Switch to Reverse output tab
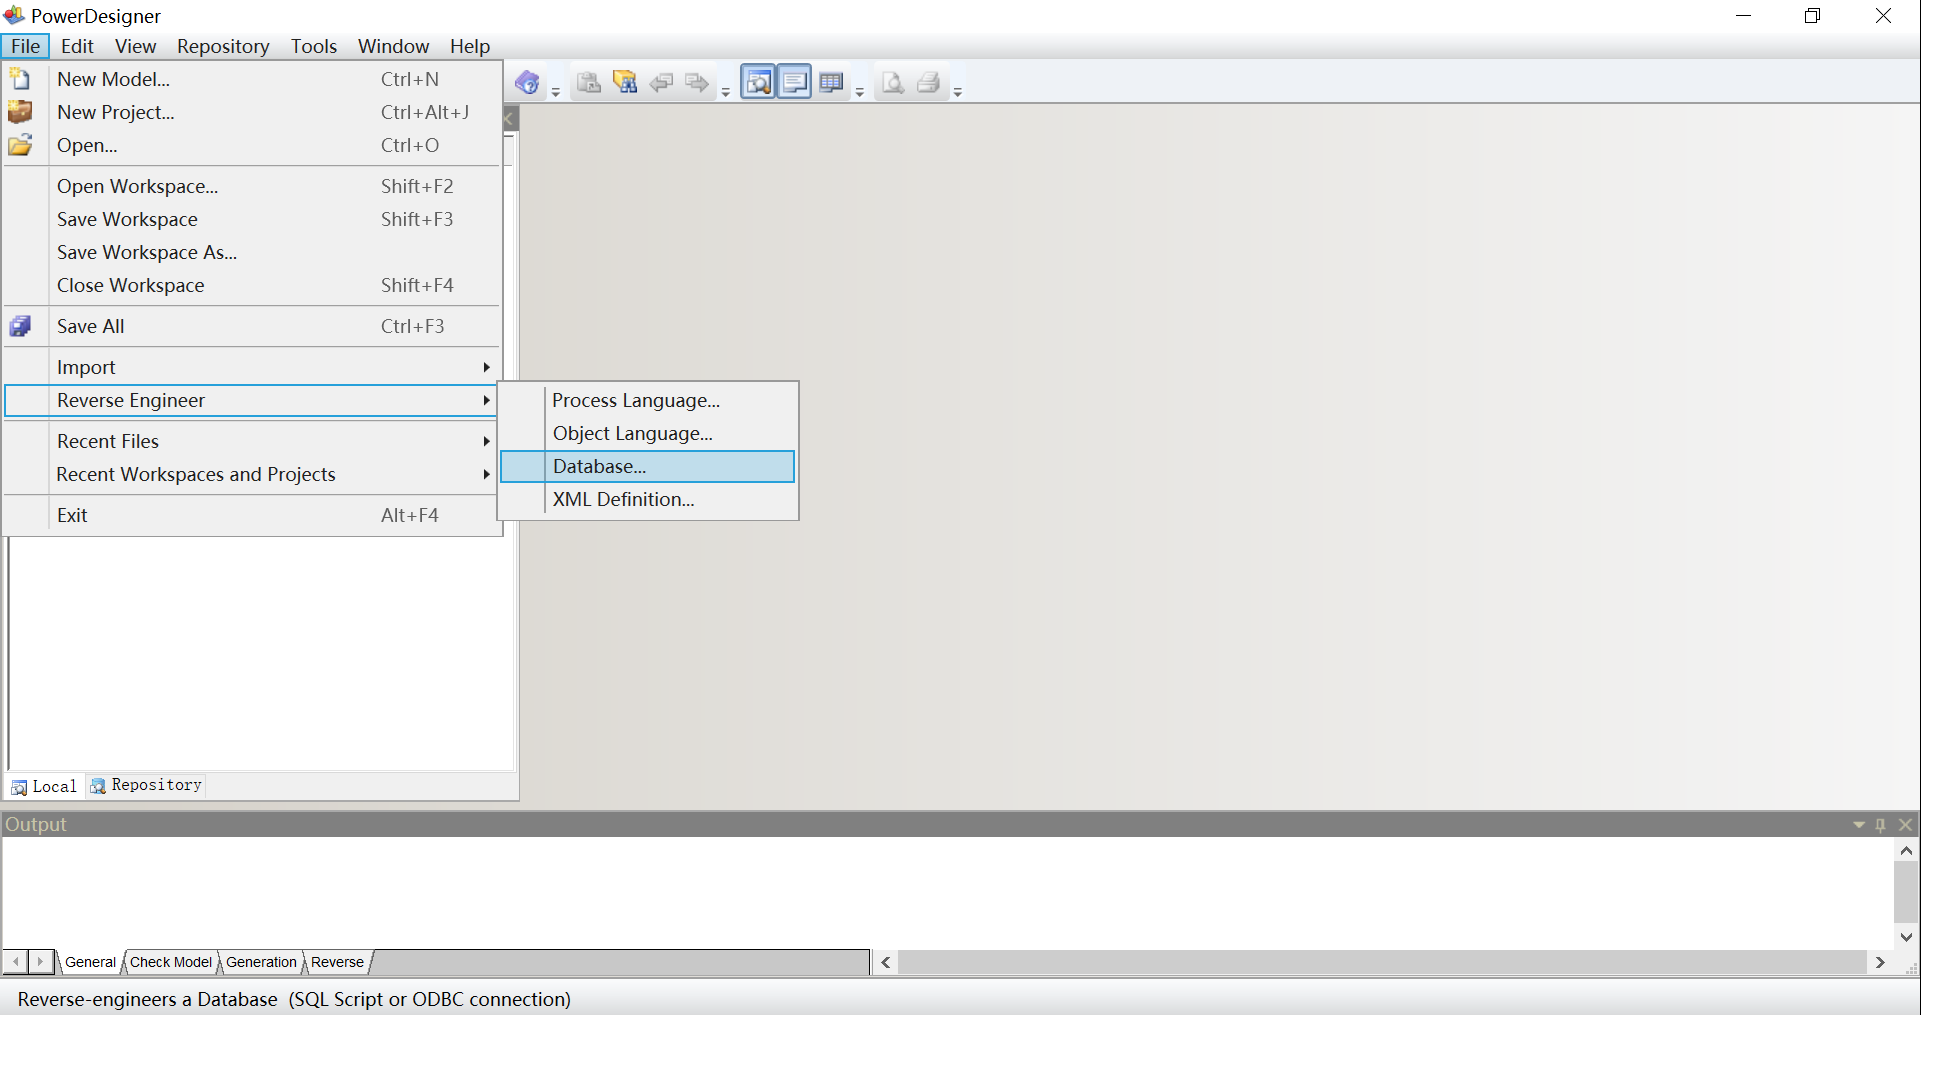The height and width of the screenshot is (1073, 1955). tap(337, 962)
